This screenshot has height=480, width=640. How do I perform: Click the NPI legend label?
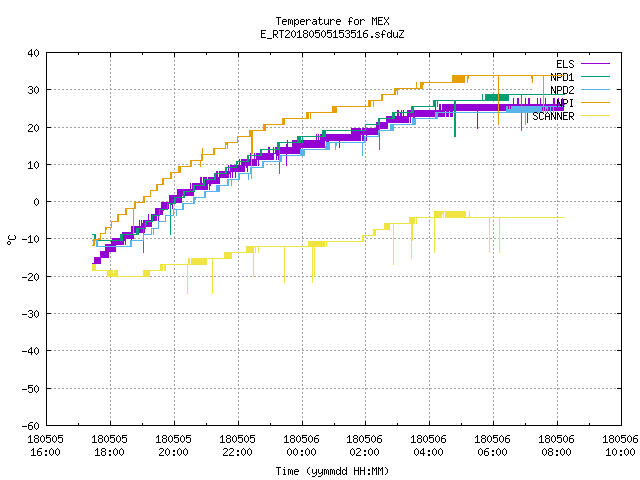pos(565,103)
